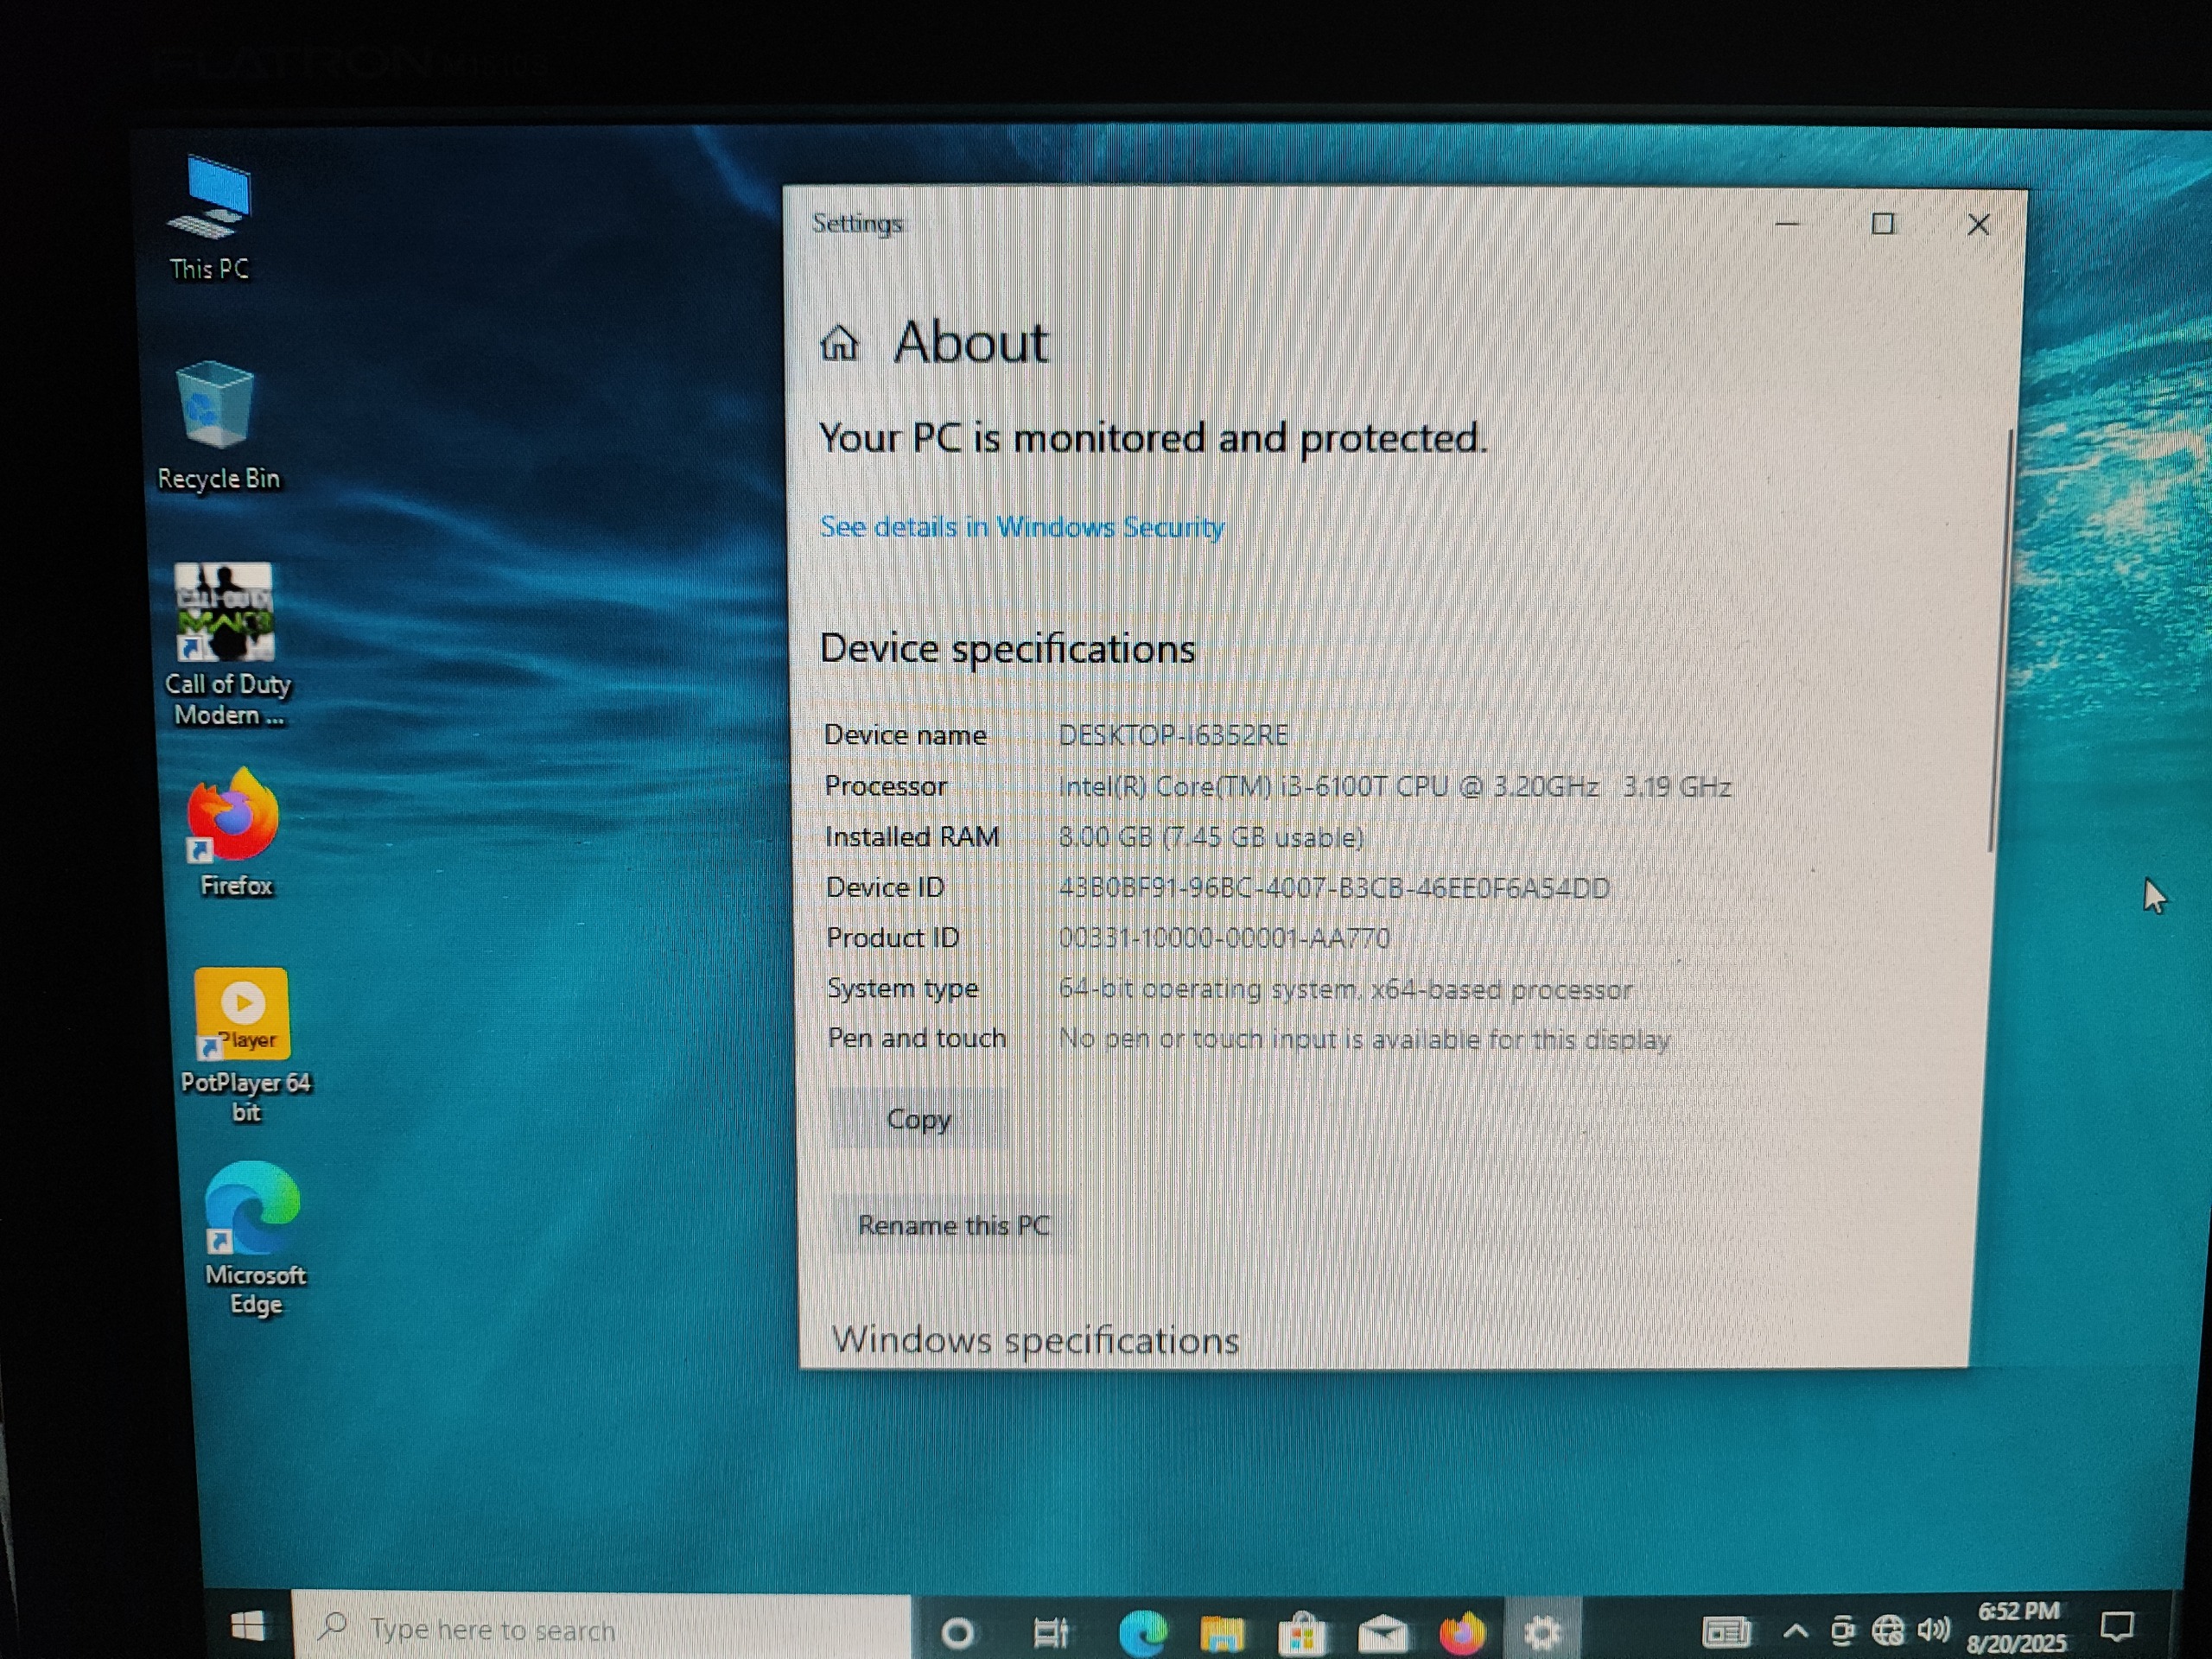Click Type here to search box
Image resolution: width=2212 pixels, height=1659 pixels.
pos(602,1630)
